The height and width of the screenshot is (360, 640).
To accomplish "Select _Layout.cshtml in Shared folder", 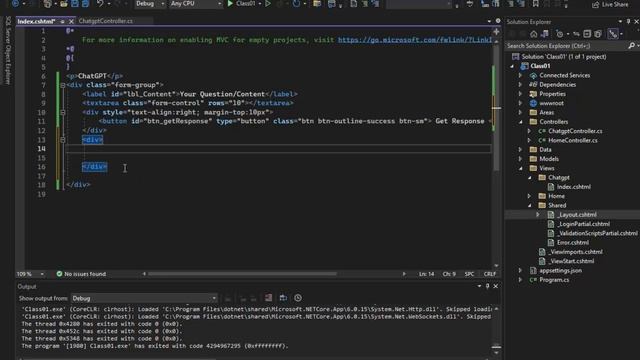I will coord(577,215).
